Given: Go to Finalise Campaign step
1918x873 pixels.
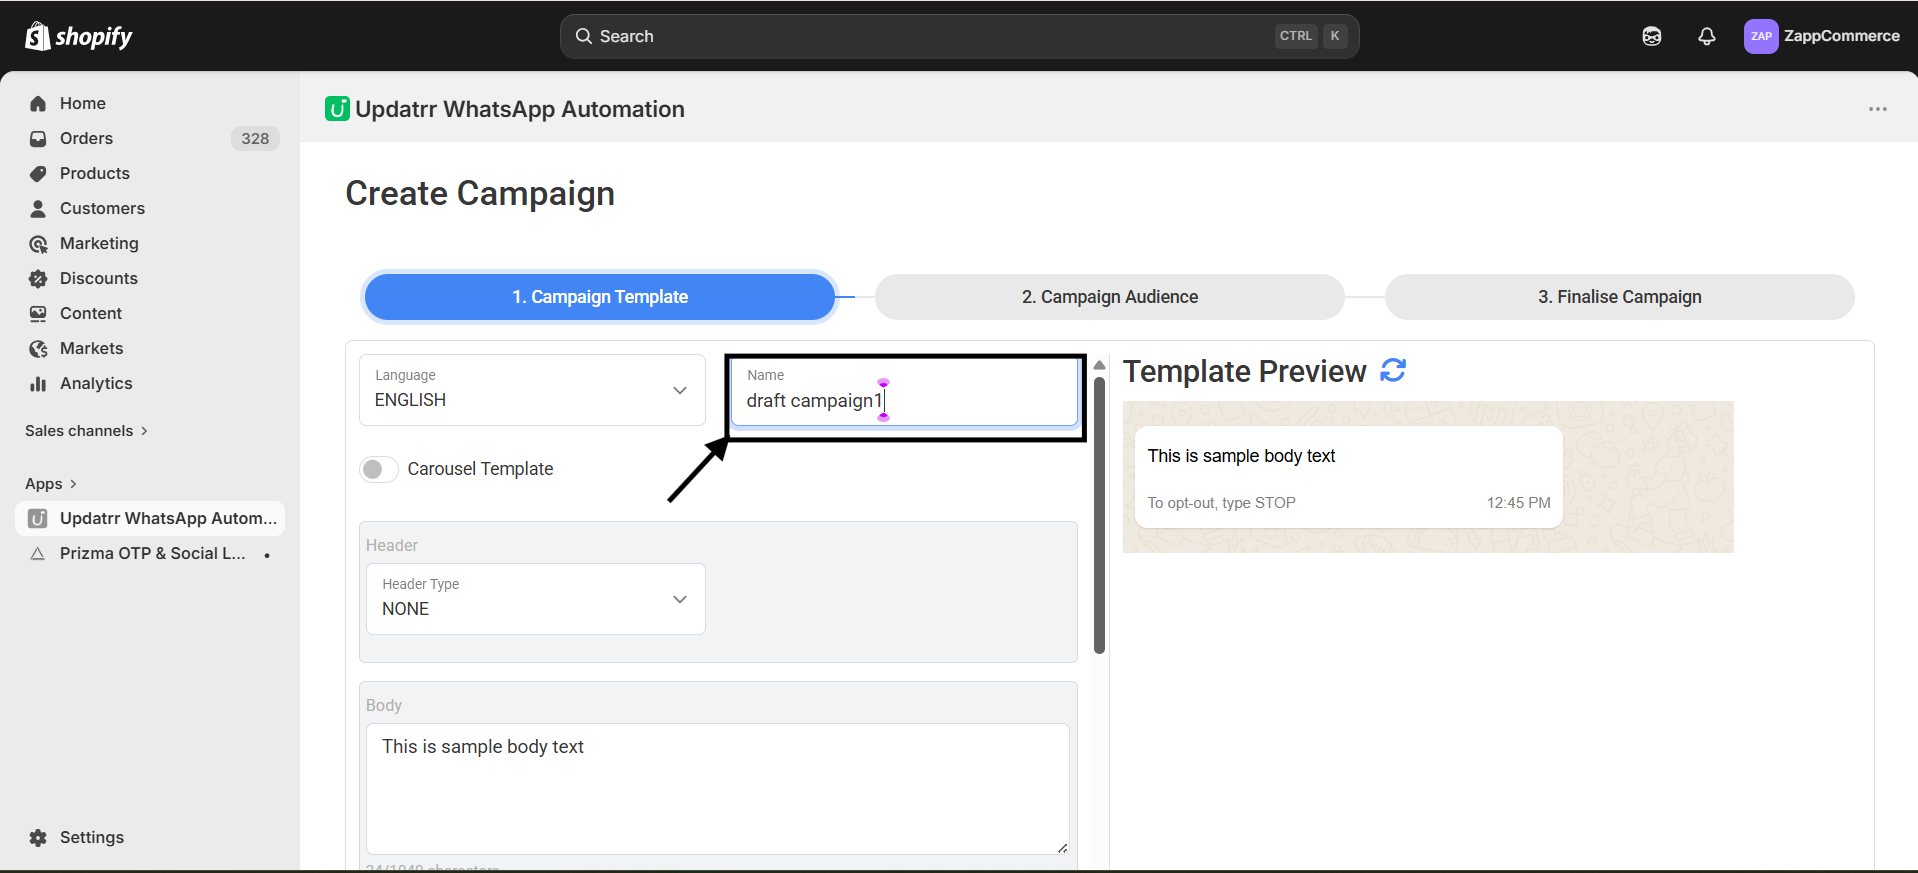Looking at the screenshot, I should point(1618,297).
